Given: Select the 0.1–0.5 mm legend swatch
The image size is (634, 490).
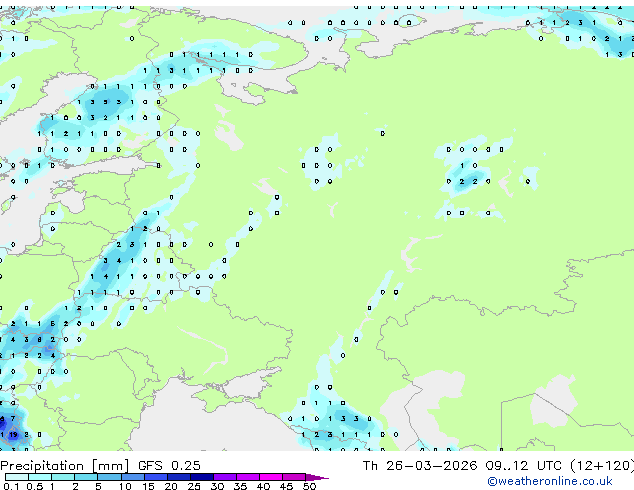Looking at the screenshot, I should point(17,477).
